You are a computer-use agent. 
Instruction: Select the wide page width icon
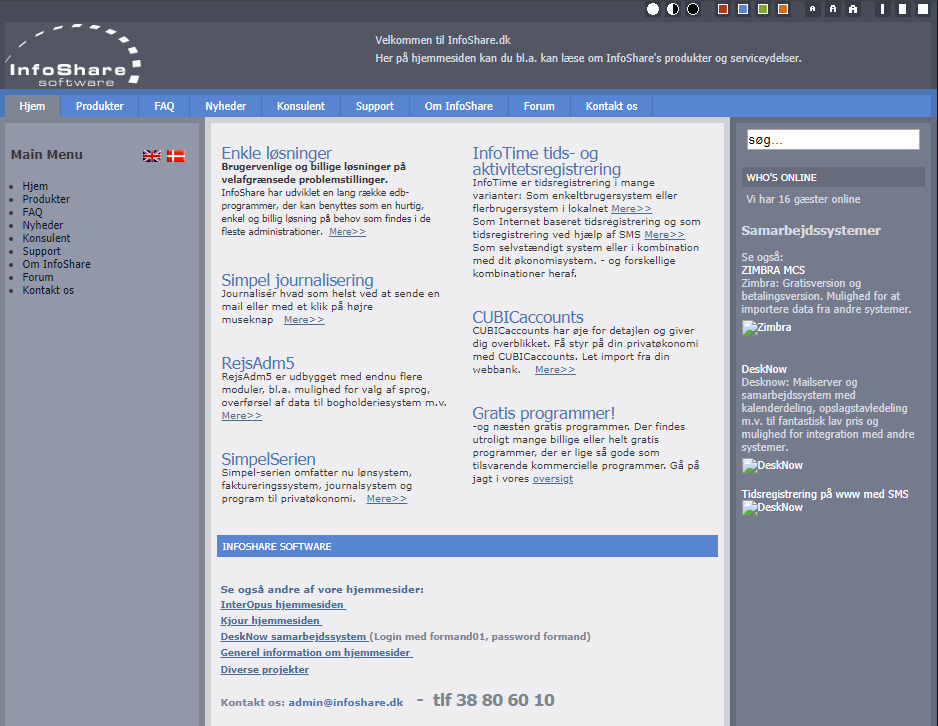click(x=922, y=9)
